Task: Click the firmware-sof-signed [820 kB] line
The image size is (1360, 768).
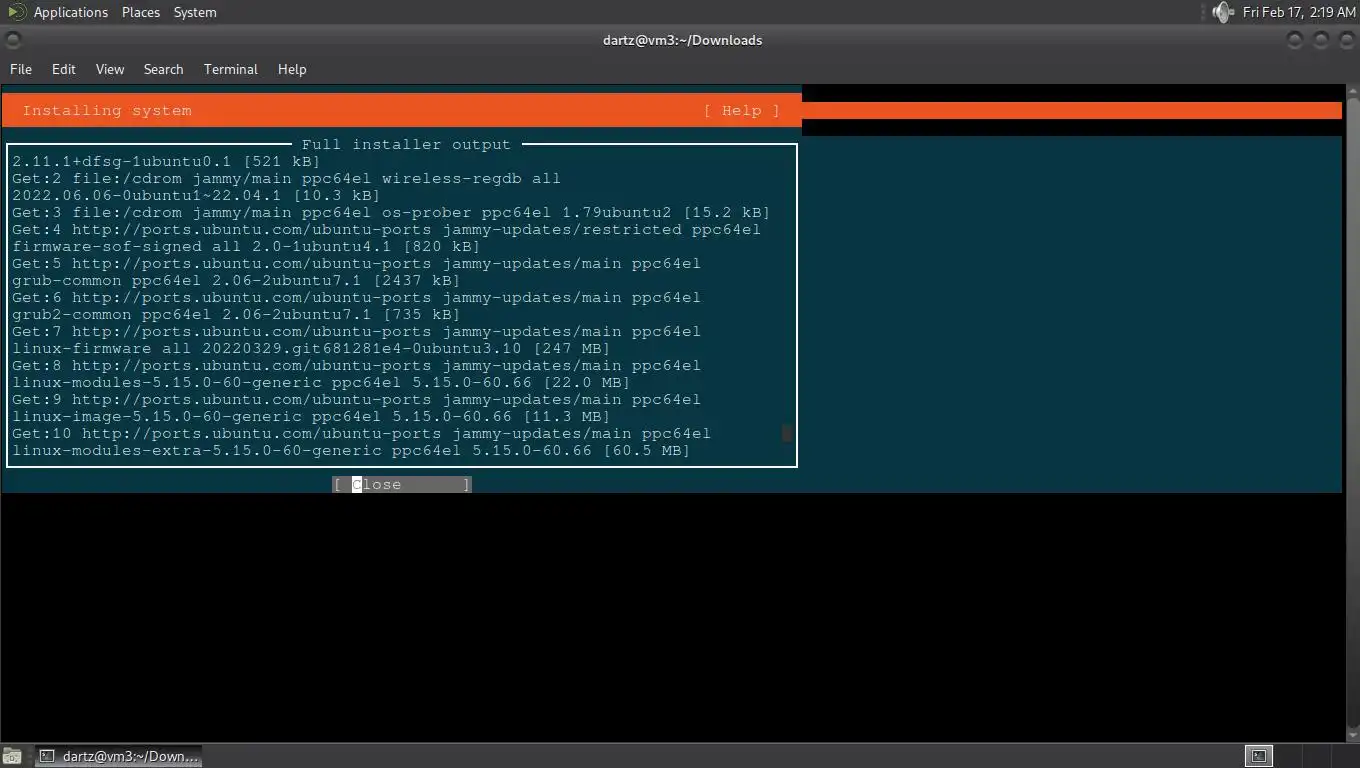Action: (246, 246)
